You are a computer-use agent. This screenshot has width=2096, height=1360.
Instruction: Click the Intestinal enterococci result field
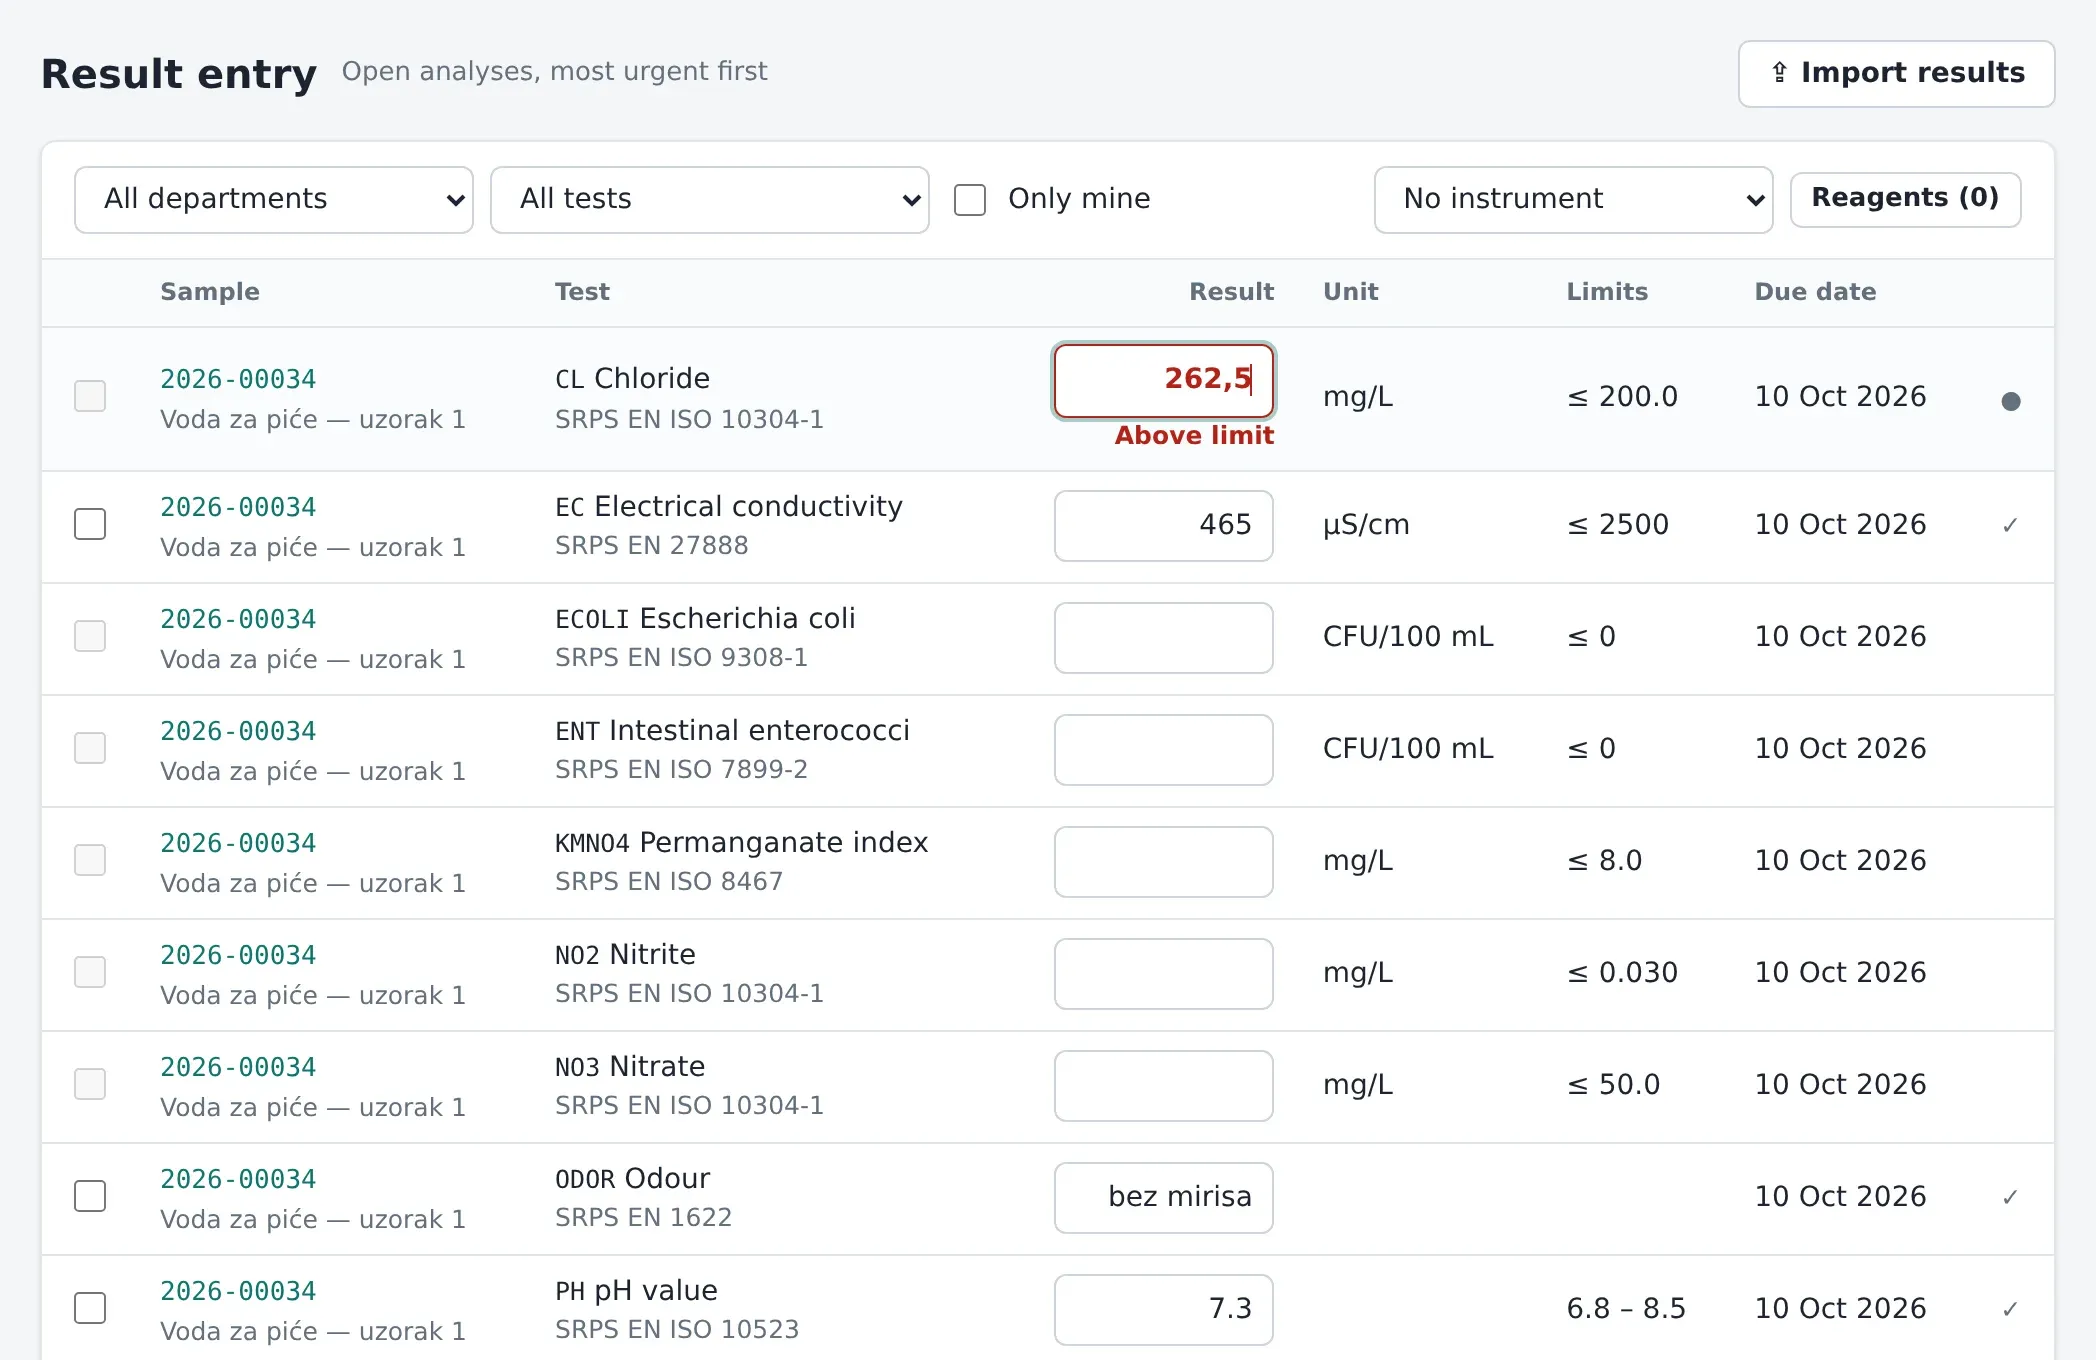pyautogui.click(x=1164, y=750)
